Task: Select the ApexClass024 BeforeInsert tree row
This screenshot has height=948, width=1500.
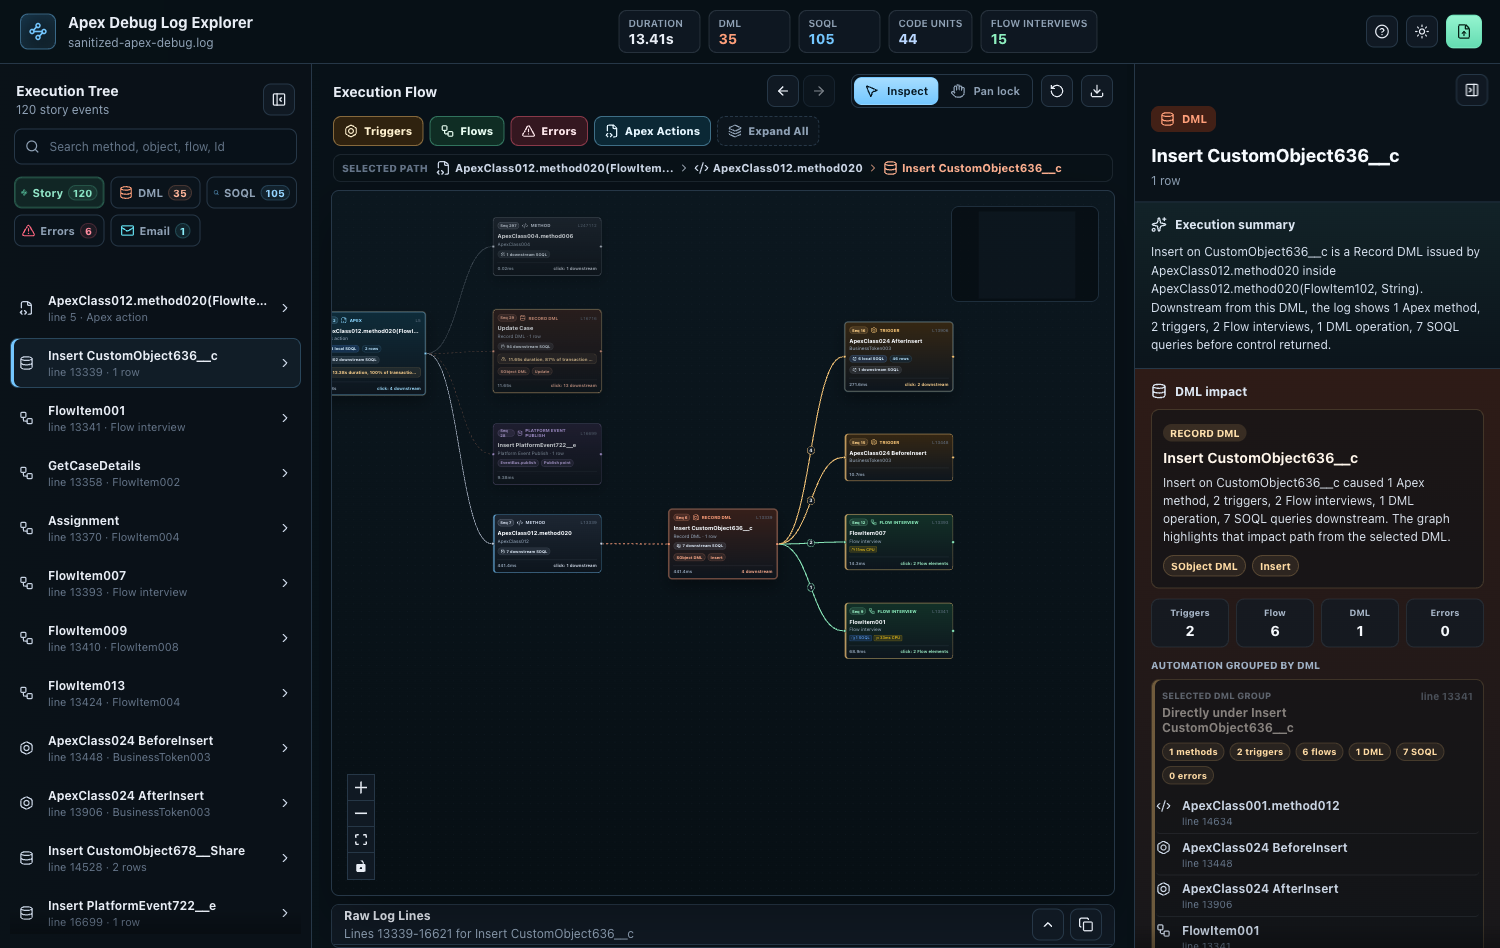Action: point(155,748)
